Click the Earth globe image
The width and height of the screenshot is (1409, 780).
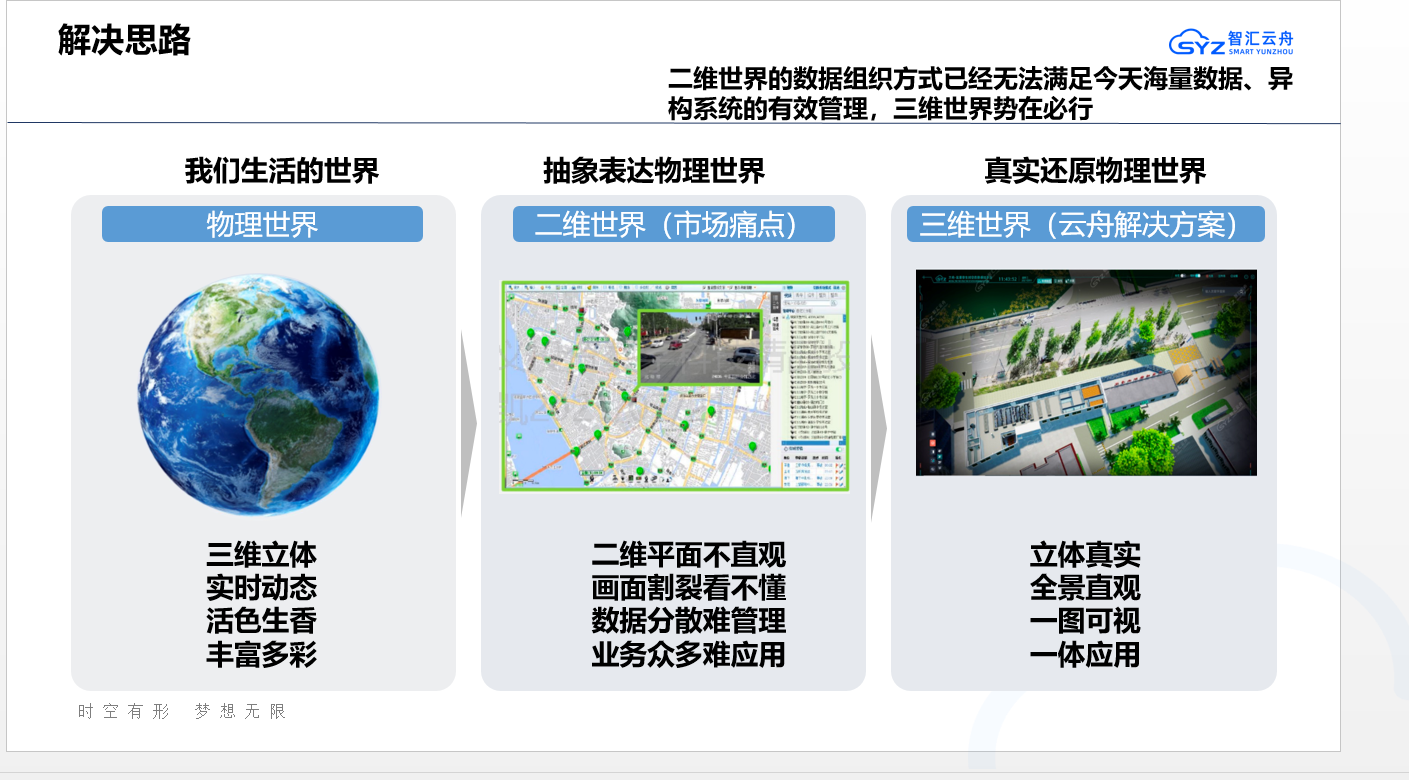[258, 395]
